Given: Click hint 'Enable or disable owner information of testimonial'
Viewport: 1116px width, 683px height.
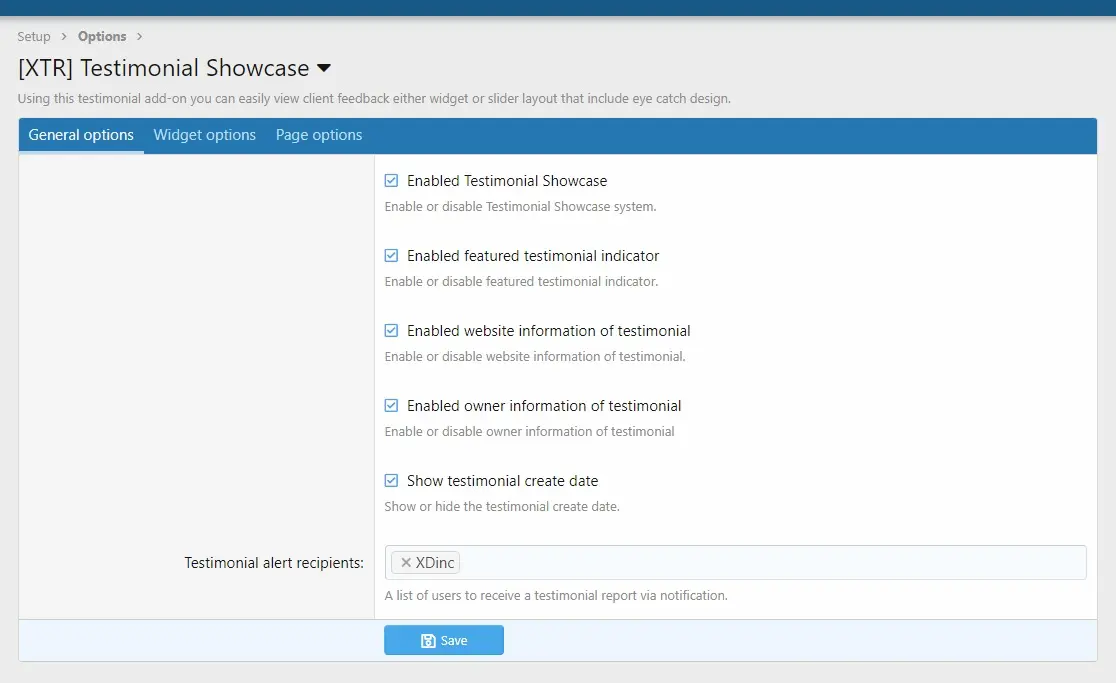Looking at the screenshot, I should [529, 432].
